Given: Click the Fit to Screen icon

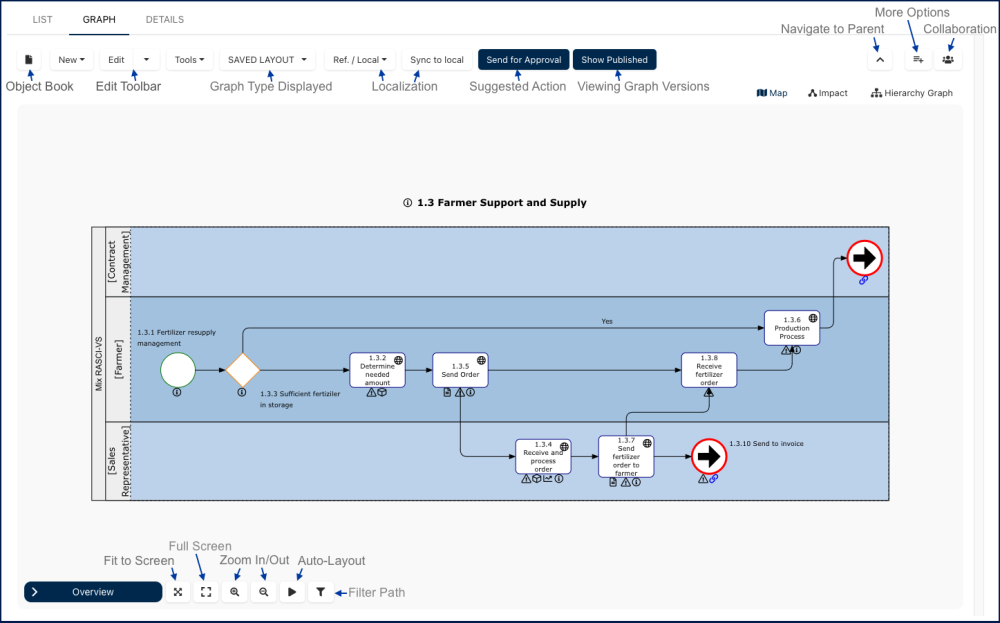Looking at the screenshot, I should click(x=178, y=592).
